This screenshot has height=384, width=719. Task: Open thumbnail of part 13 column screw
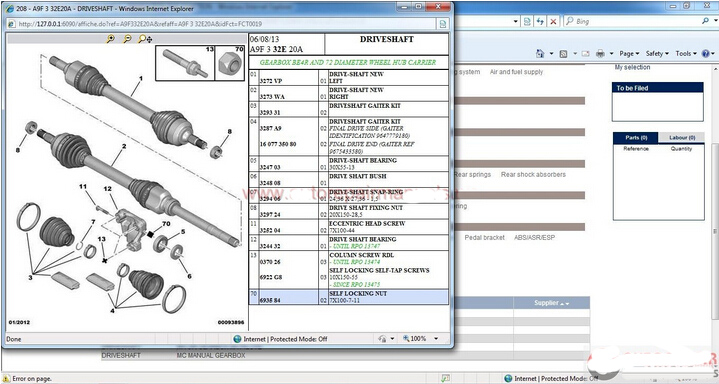click(185, 63)
